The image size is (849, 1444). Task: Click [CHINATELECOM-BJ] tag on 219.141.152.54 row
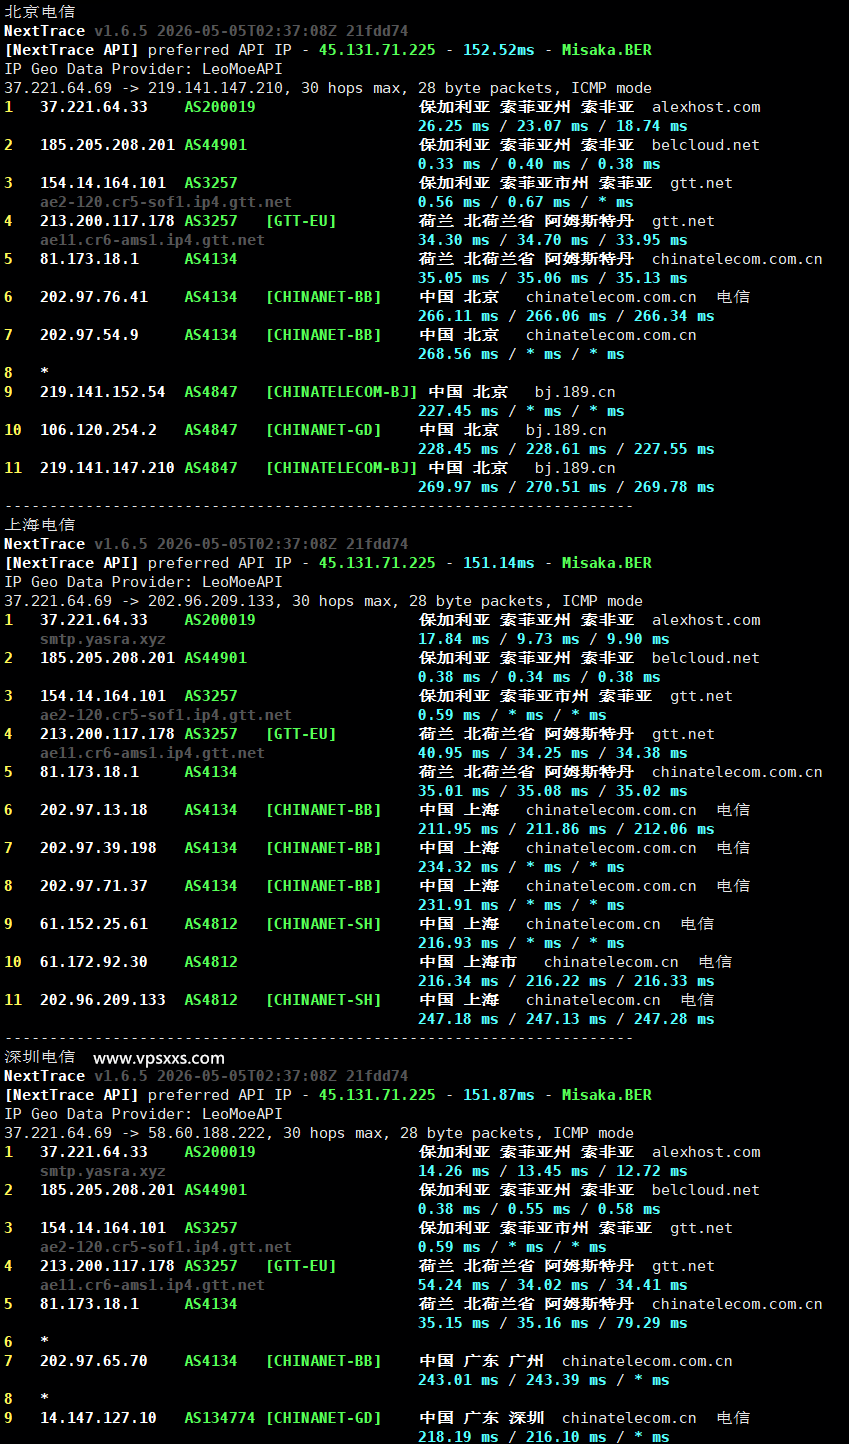[x=341, y=392]
